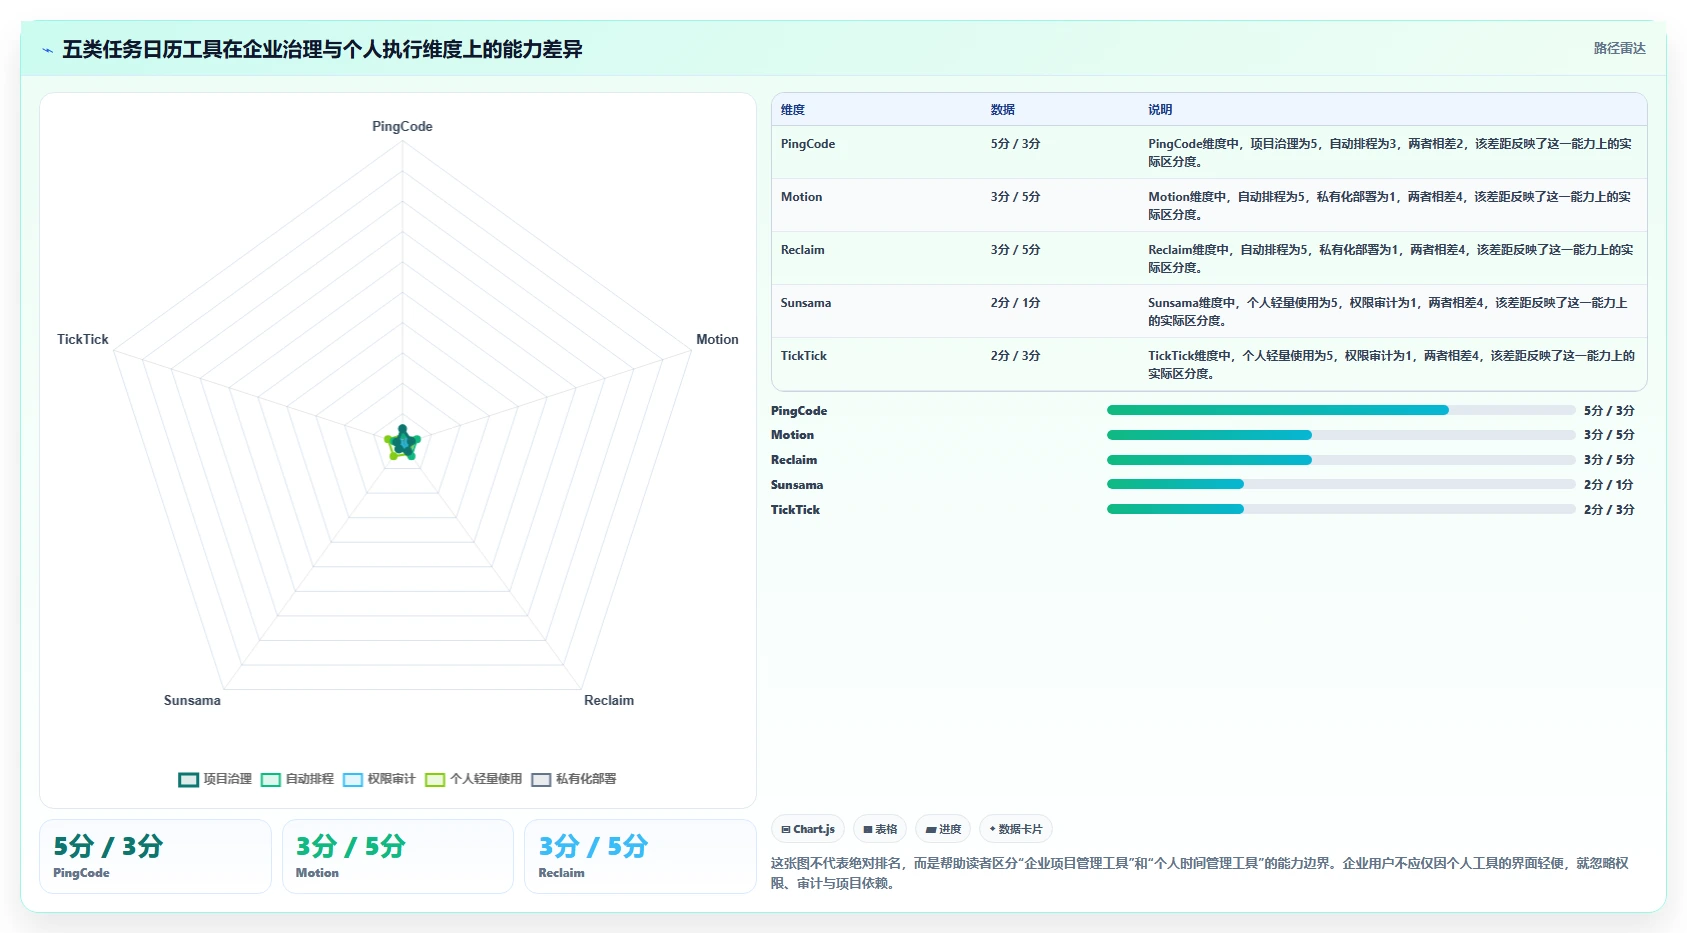Click the 说明 column header
The width and height of the screenshot is (1687, 933).
click(x=1160, y=110)
